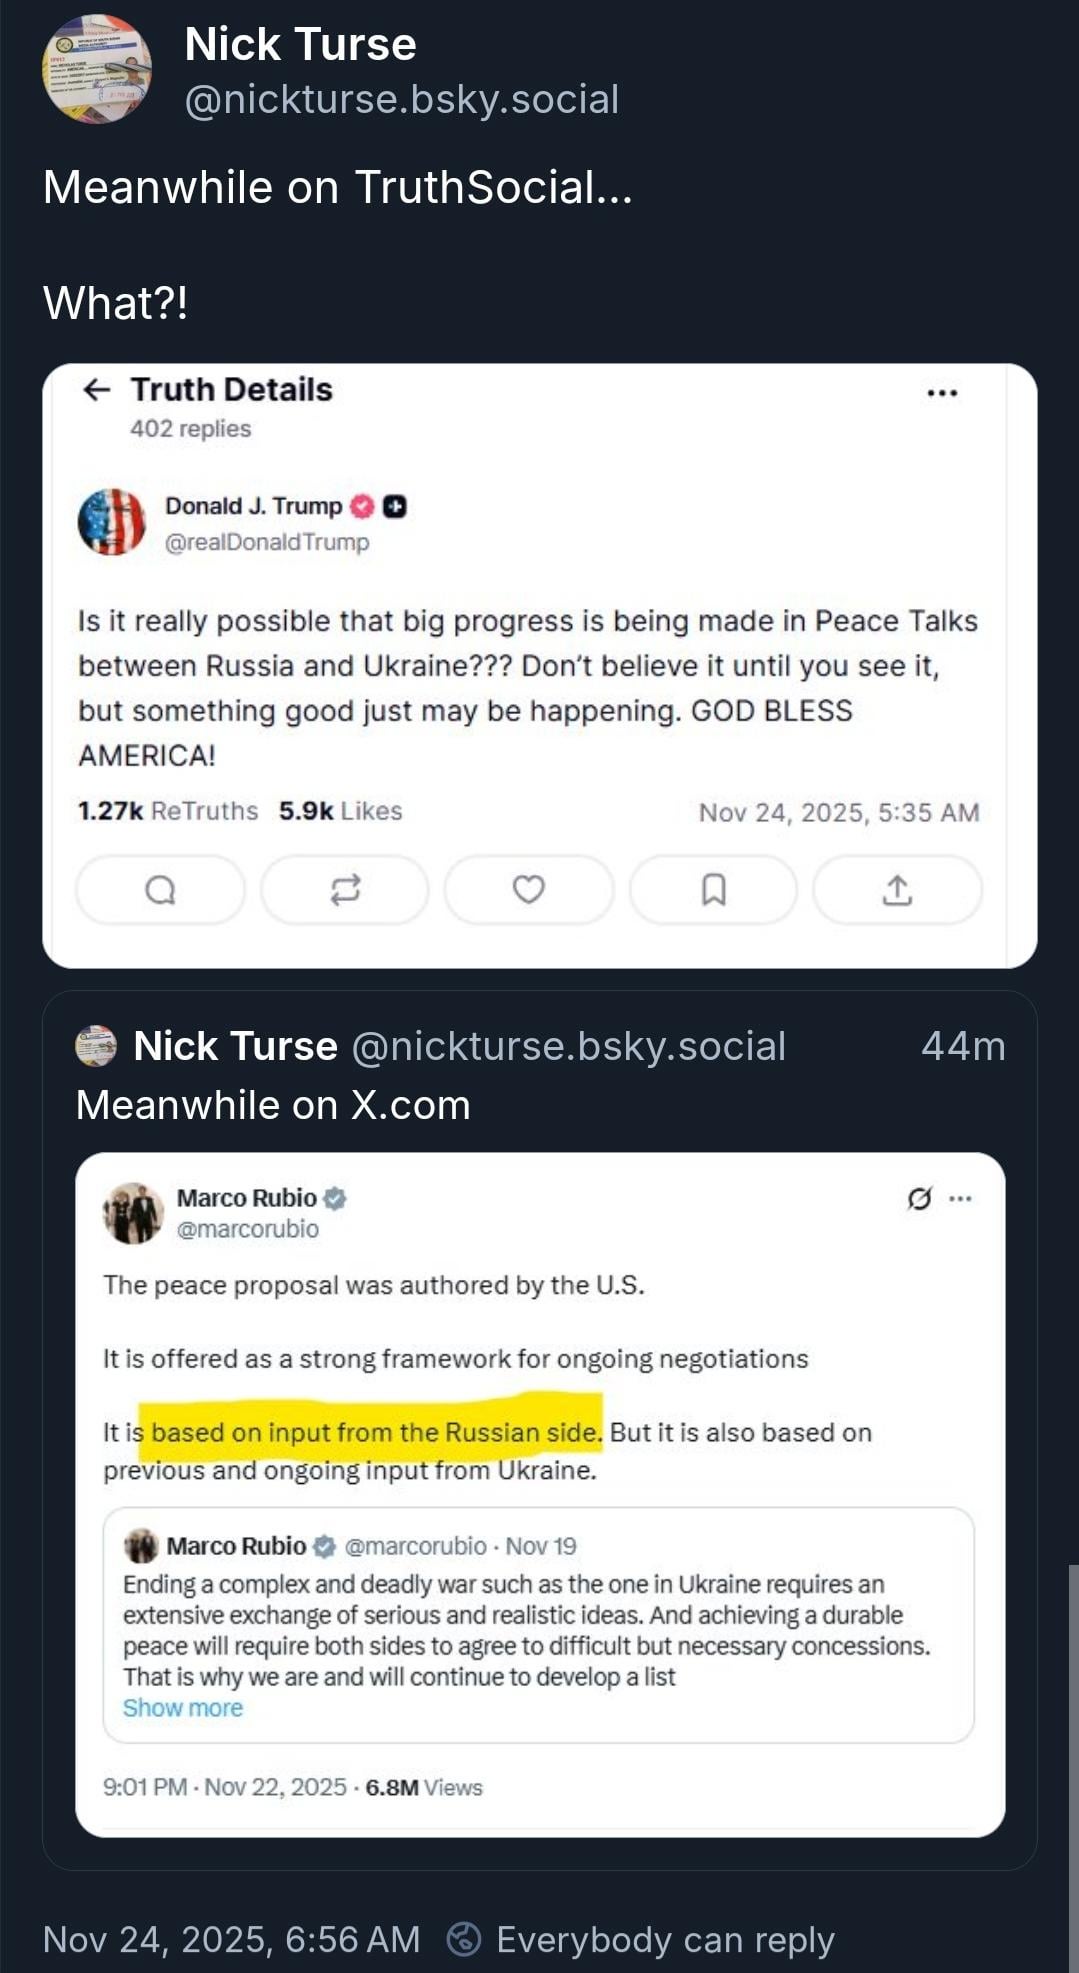Viewport: 1079px width, 1973px height.
Task: Bookmark the Truth post
Action: point(713,889)
